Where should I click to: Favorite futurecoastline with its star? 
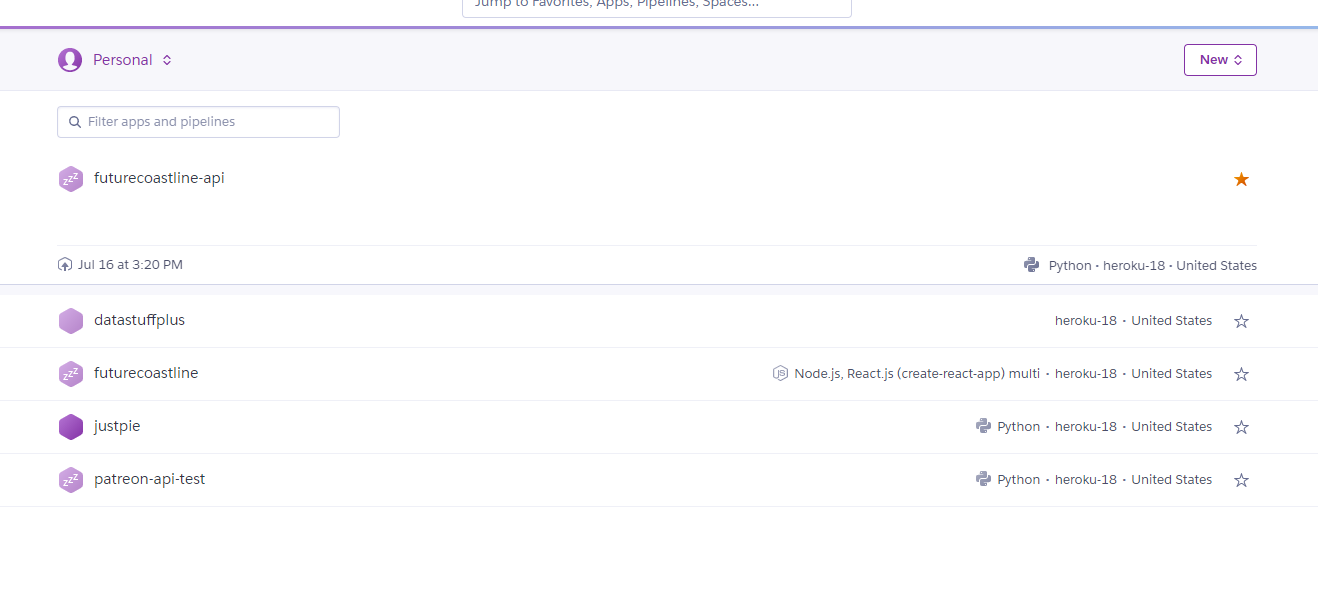(x=1241, y=374)
